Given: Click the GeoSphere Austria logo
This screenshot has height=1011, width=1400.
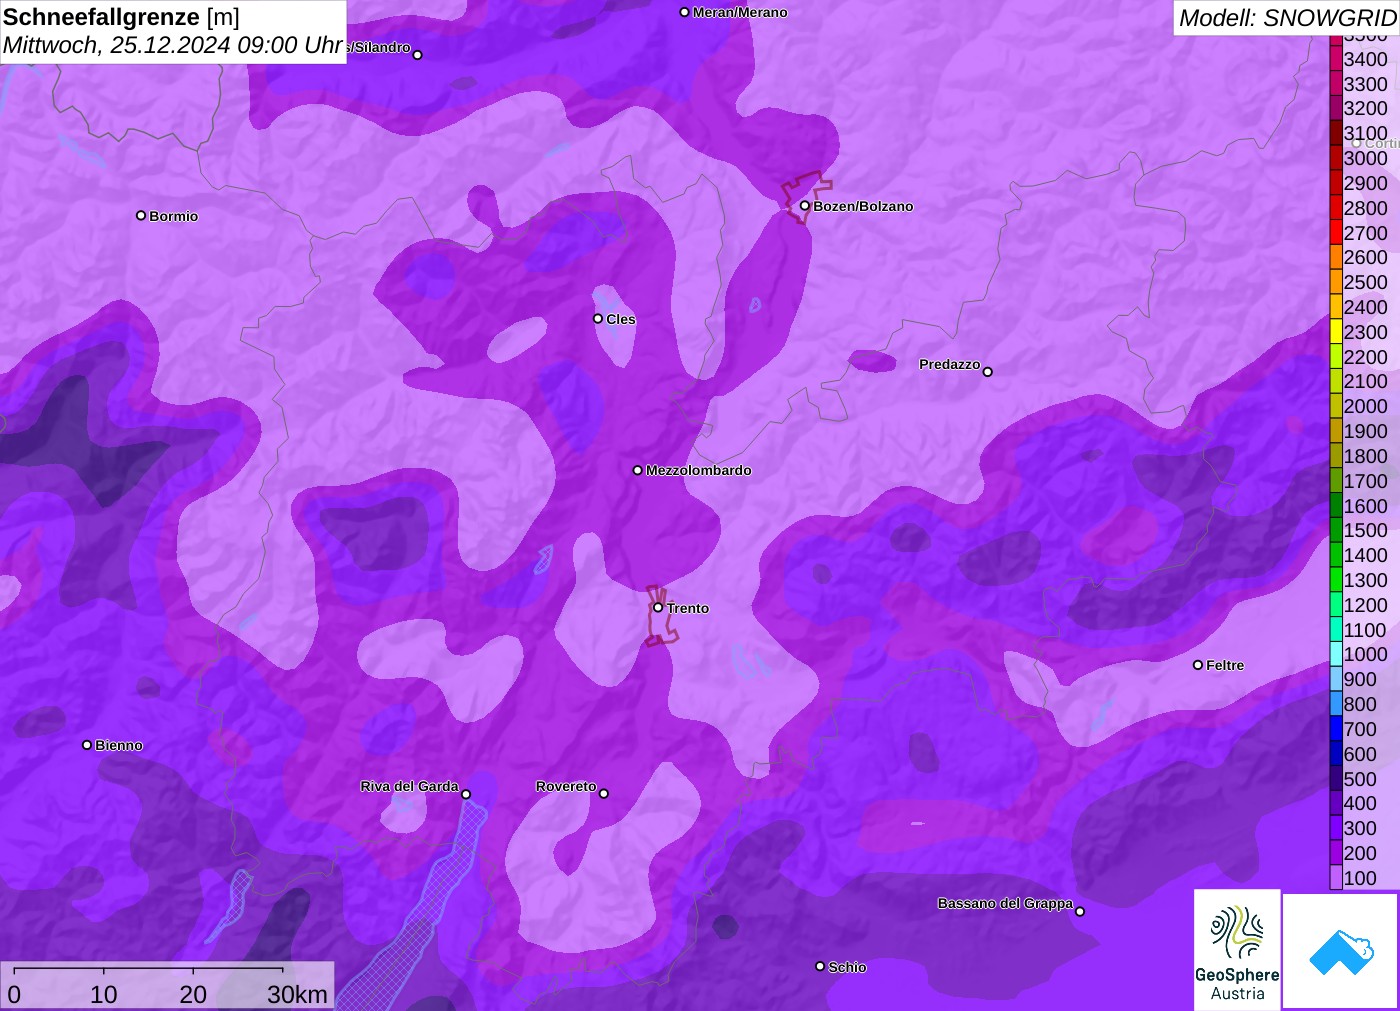Looking at the screenshot, I should pos(1237,949).
